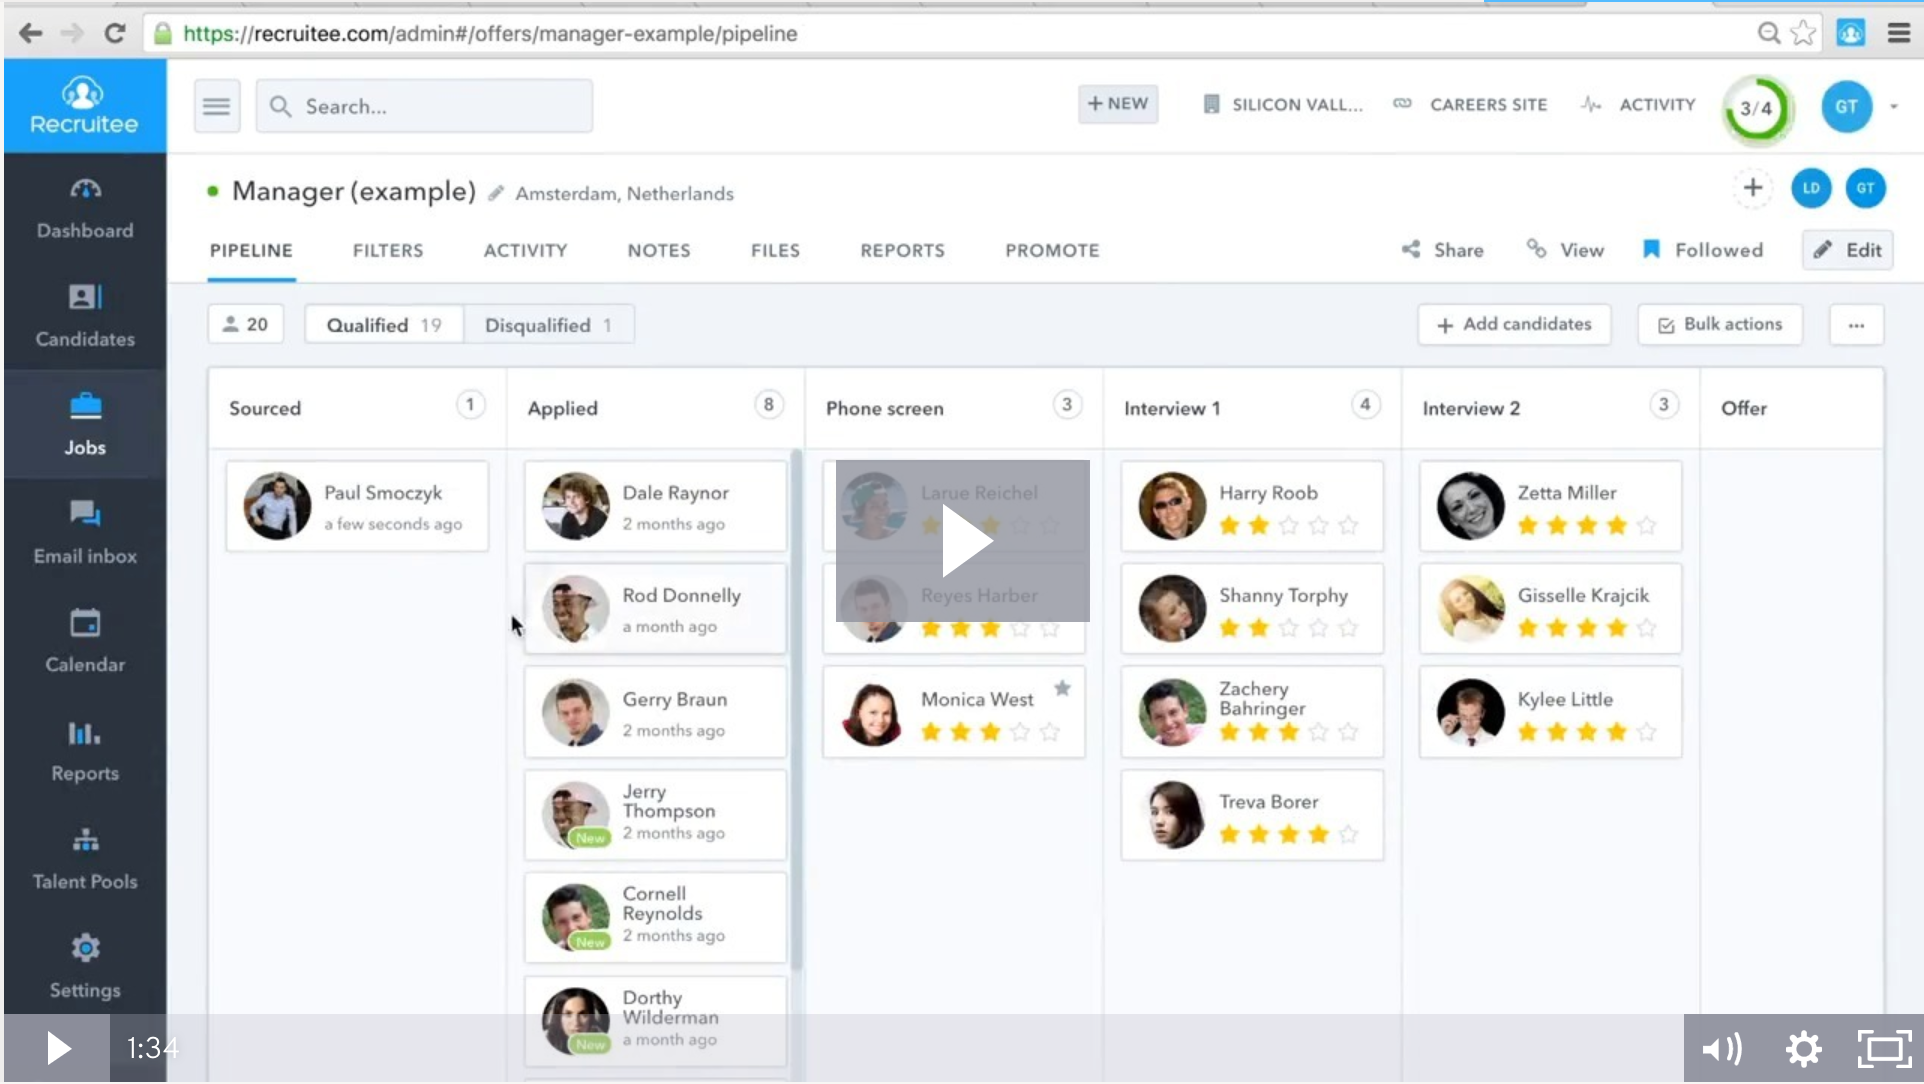
Task: Add a team member with plus icon
Action: [1752, 188]
